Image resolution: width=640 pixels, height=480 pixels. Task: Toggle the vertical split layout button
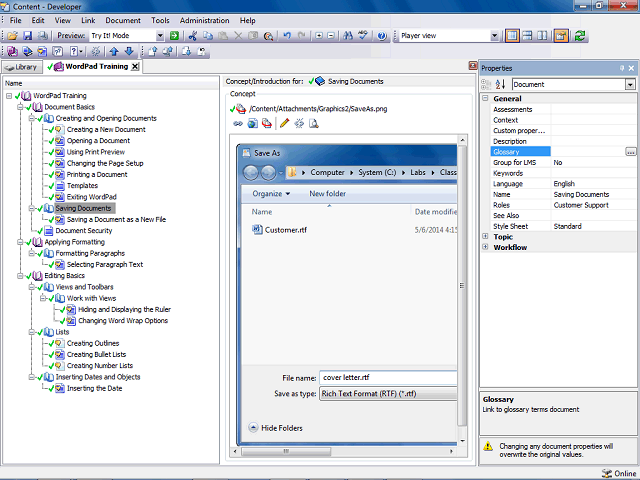(x=542, y=36)
